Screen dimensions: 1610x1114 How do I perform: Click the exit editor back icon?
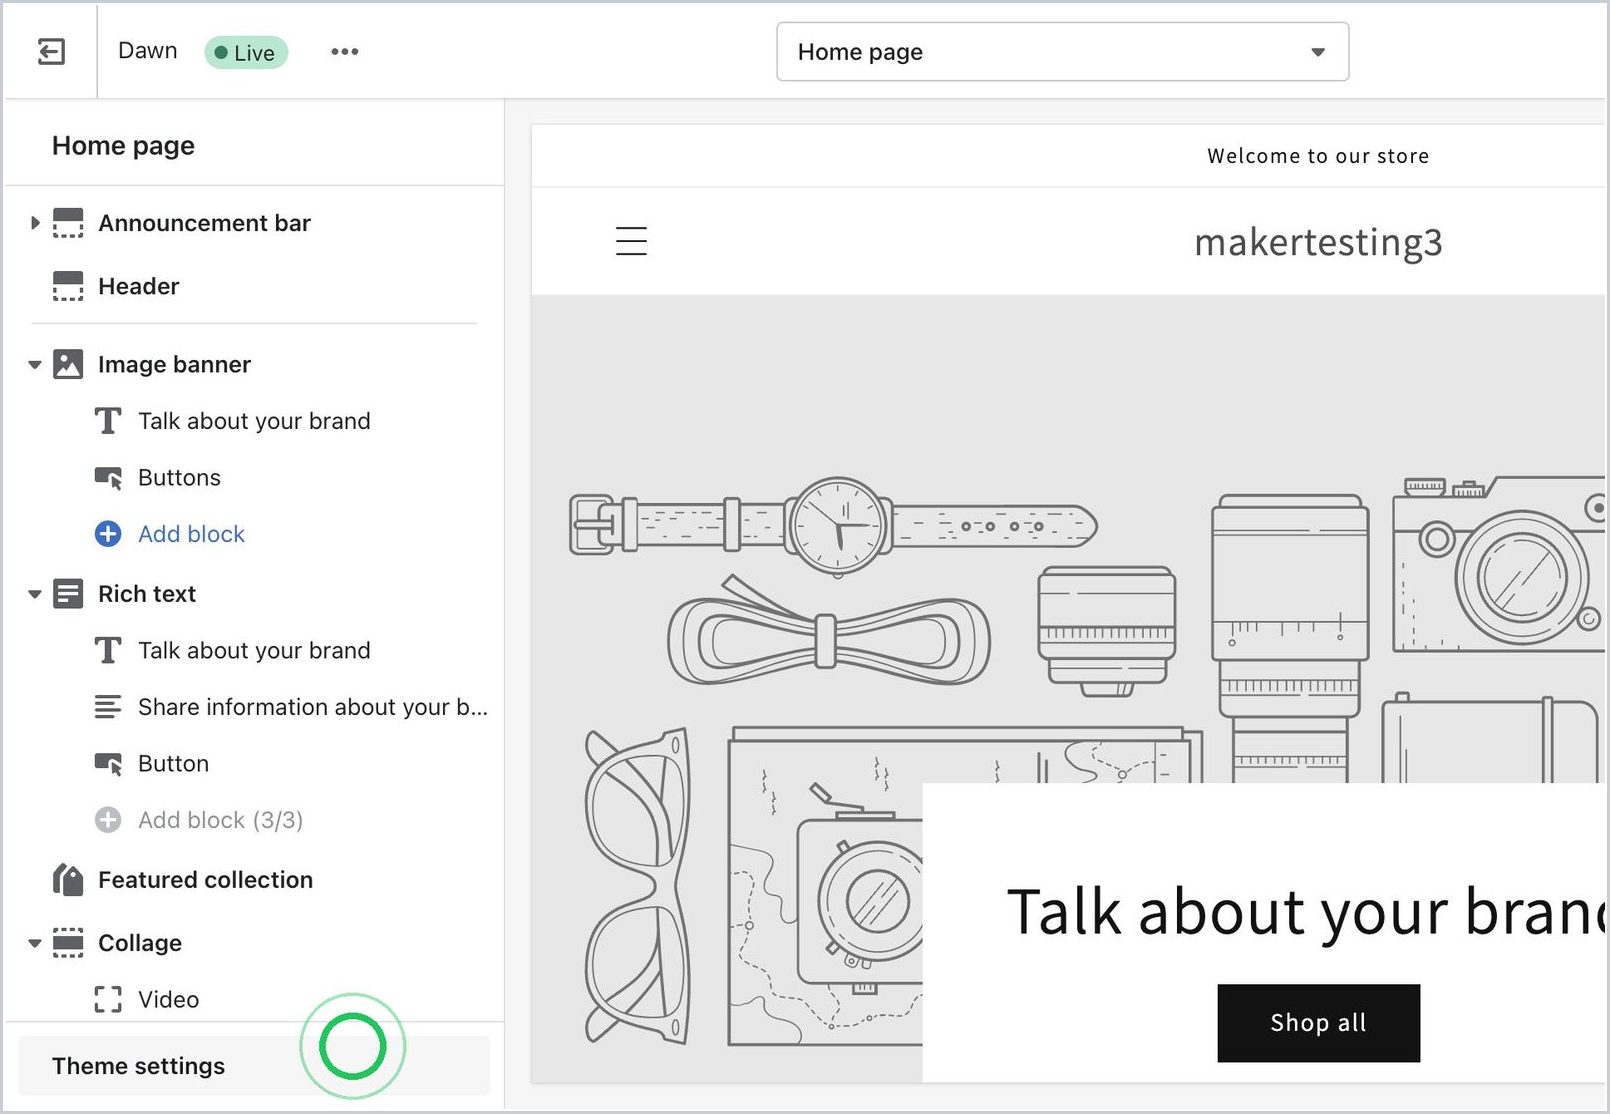(x=51, y=51)
